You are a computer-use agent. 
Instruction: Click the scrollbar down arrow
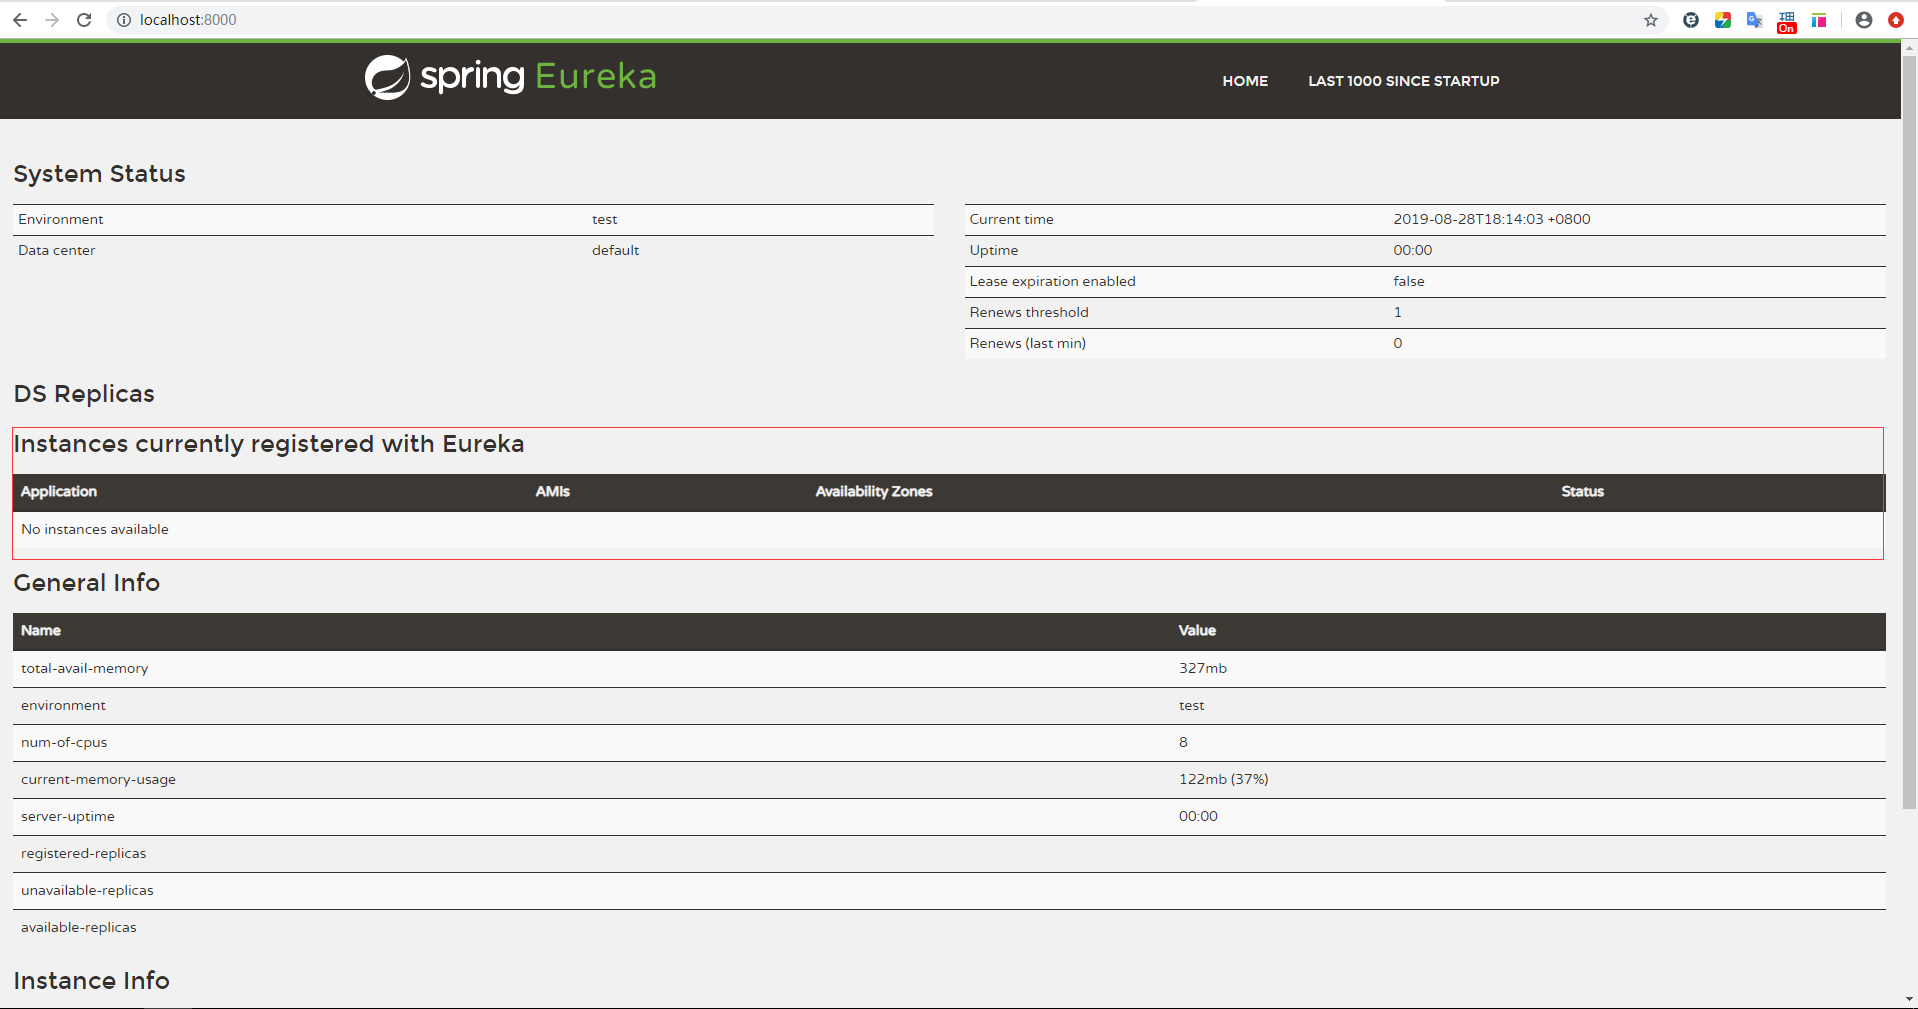click(x=1909, y=999)
